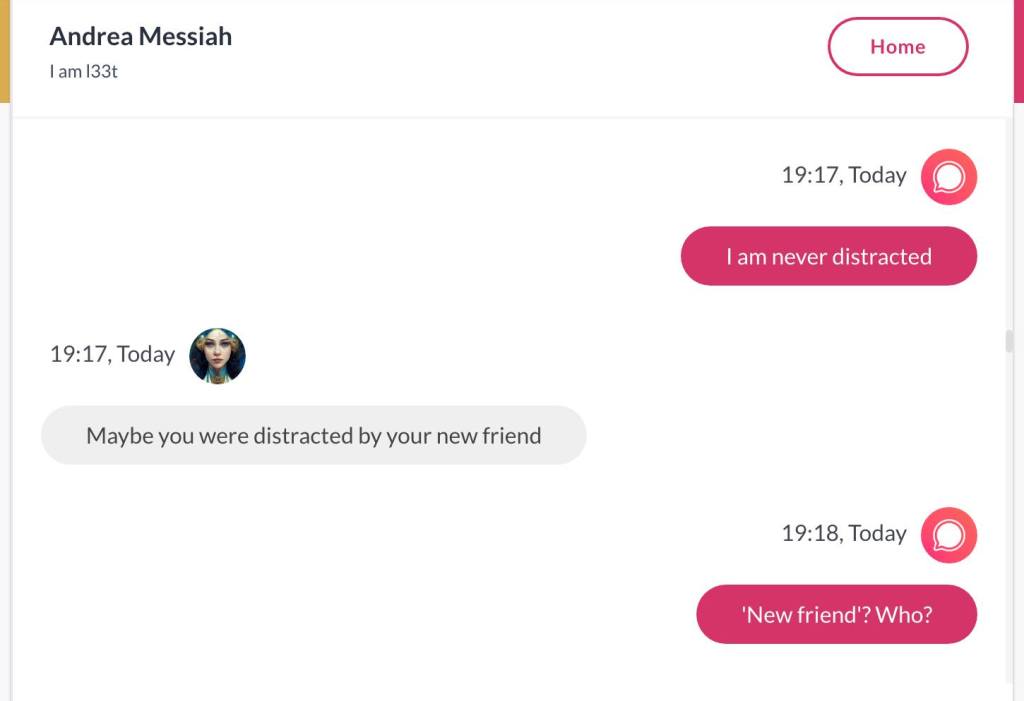
Task: Click the scrollbar track above the thumb
Action: click(x=1009, y=220)
